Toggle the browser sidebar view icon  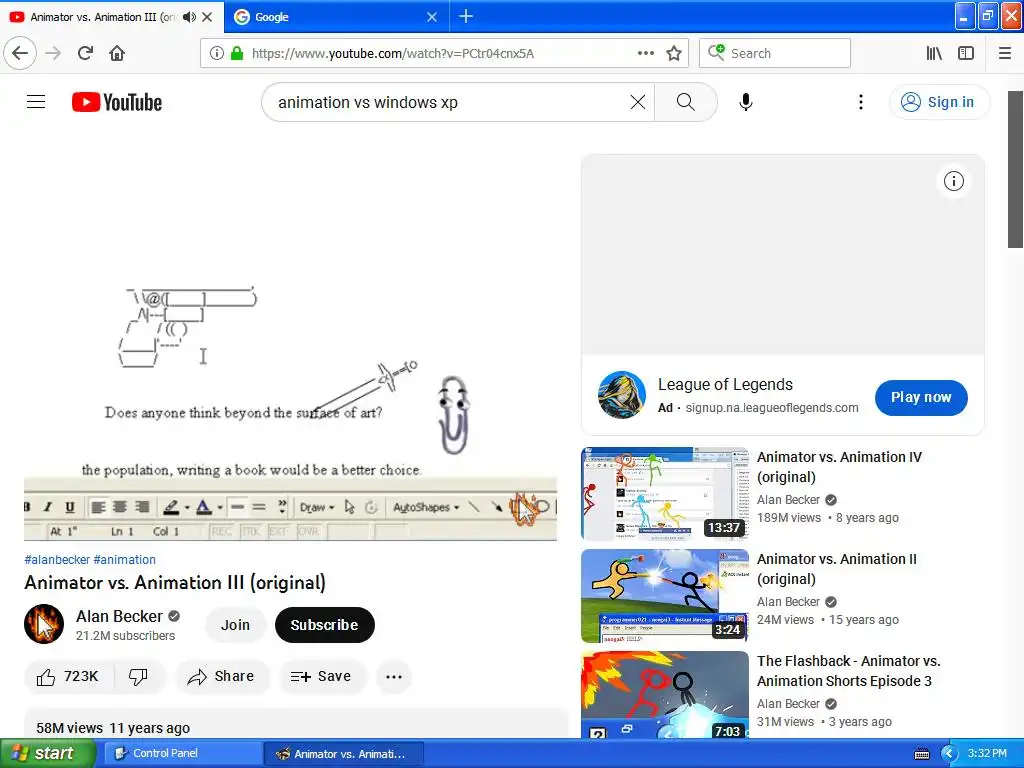[x=966, y=53]
